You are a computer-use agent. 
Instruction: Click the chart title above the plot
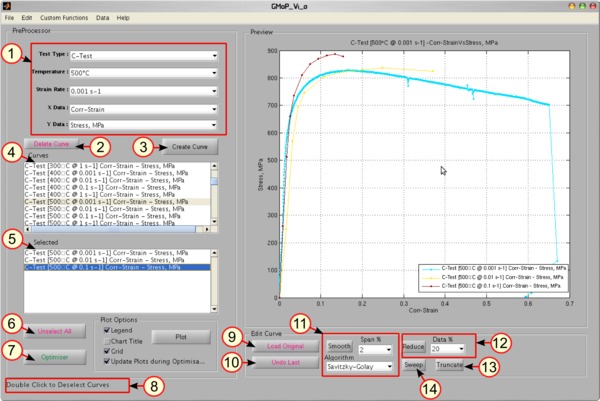pos(424,43)
